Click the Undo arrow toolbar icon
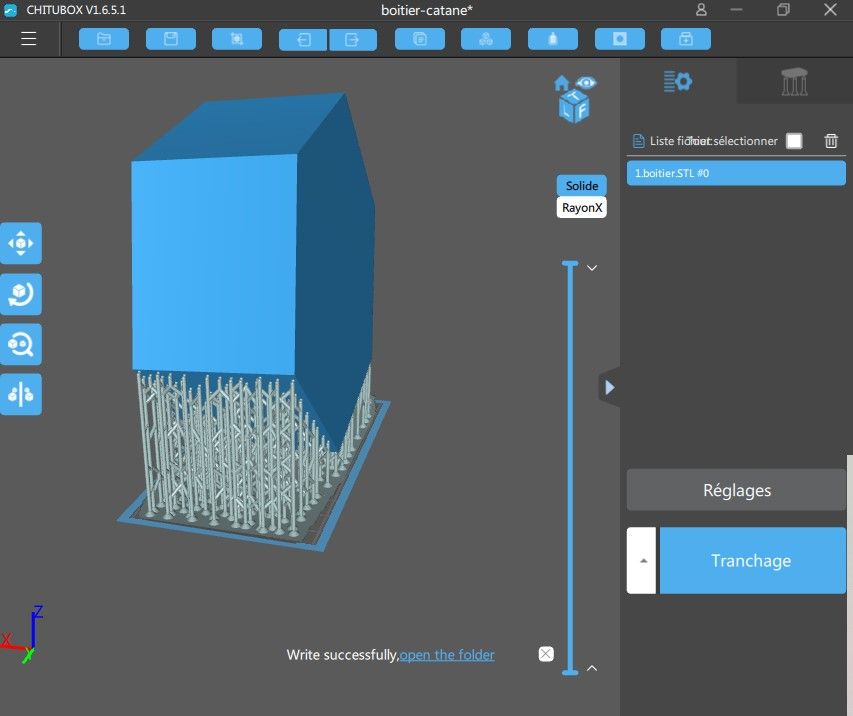This screenshot has height=716, width=853. (303, 40)
